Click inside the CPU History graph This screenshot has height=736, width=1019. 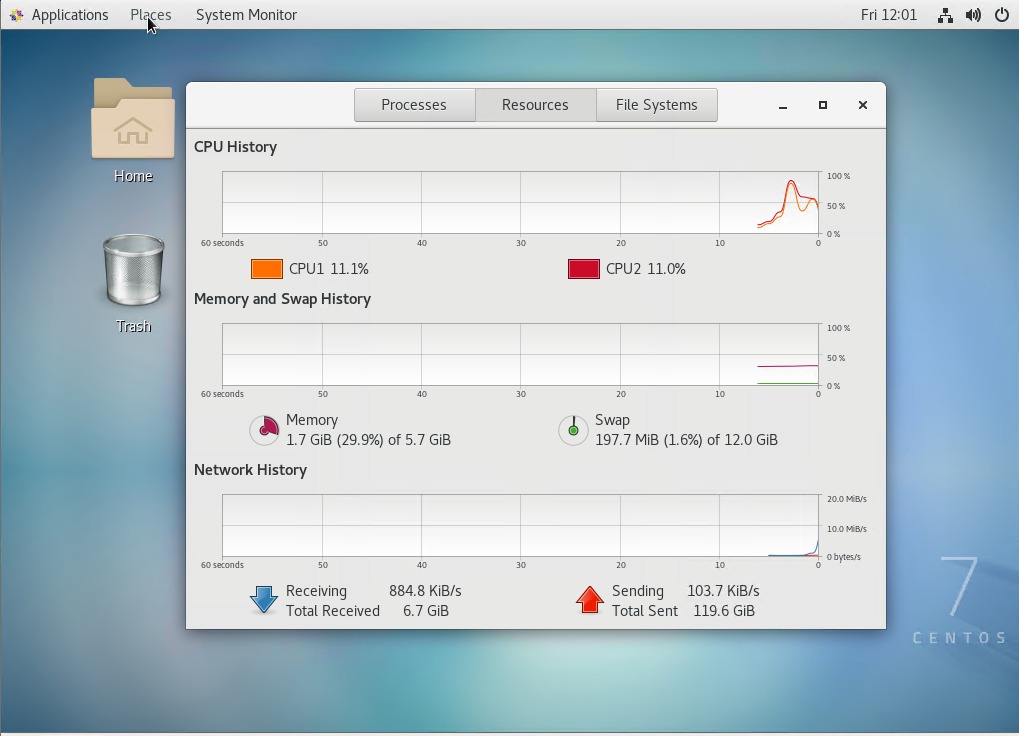coord(520,203)
